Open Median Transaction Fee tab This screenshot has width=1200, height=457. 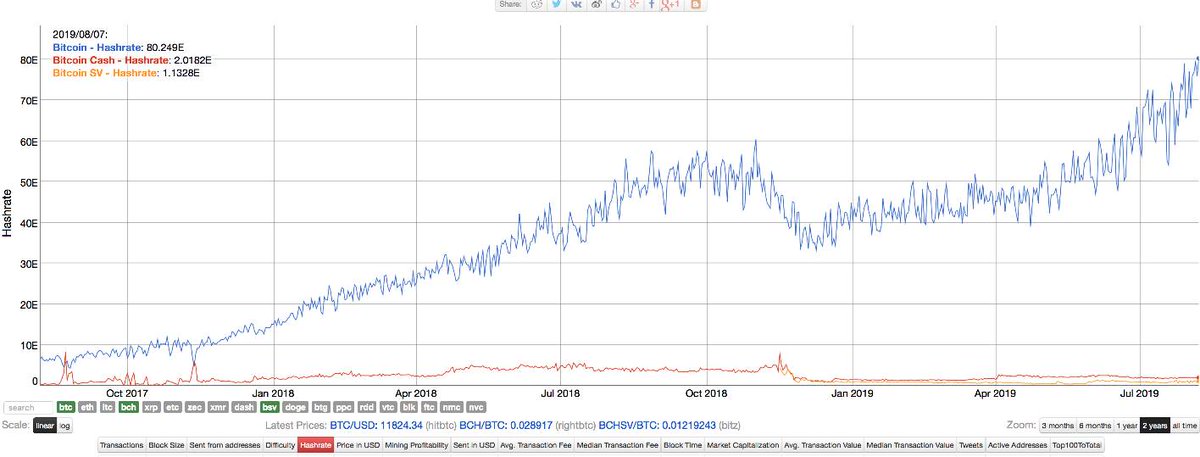pos(617,445)
